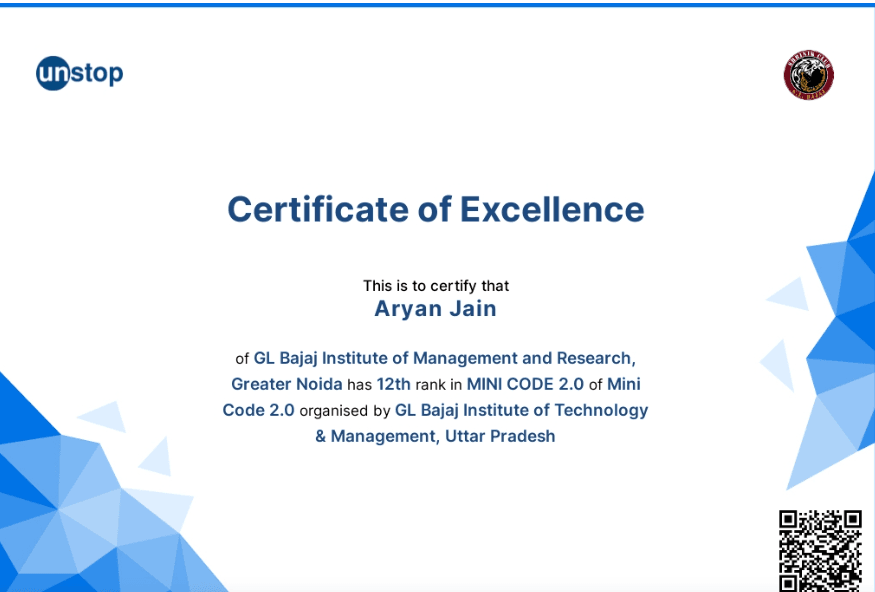Click the "12th" rank text

coord(393,384)
